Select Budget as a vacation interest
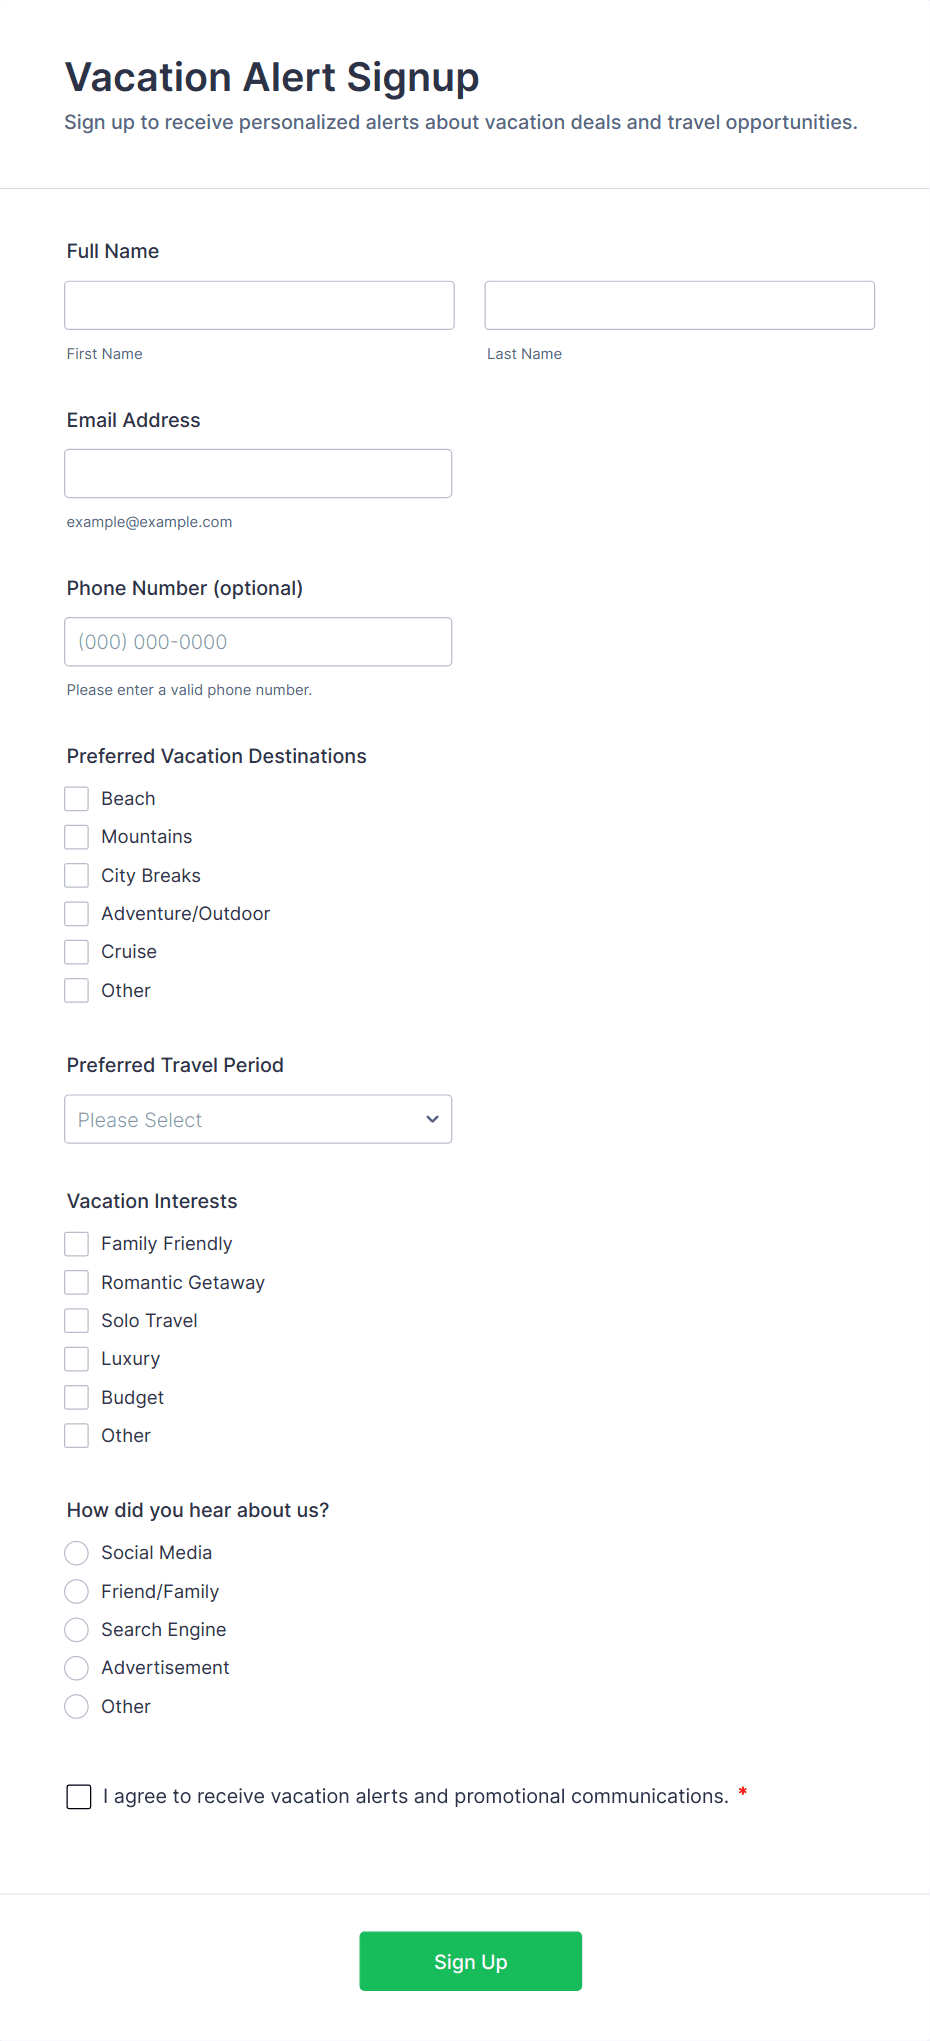The height and width of the screenshot is (2041, 930). coord(76,1397)
